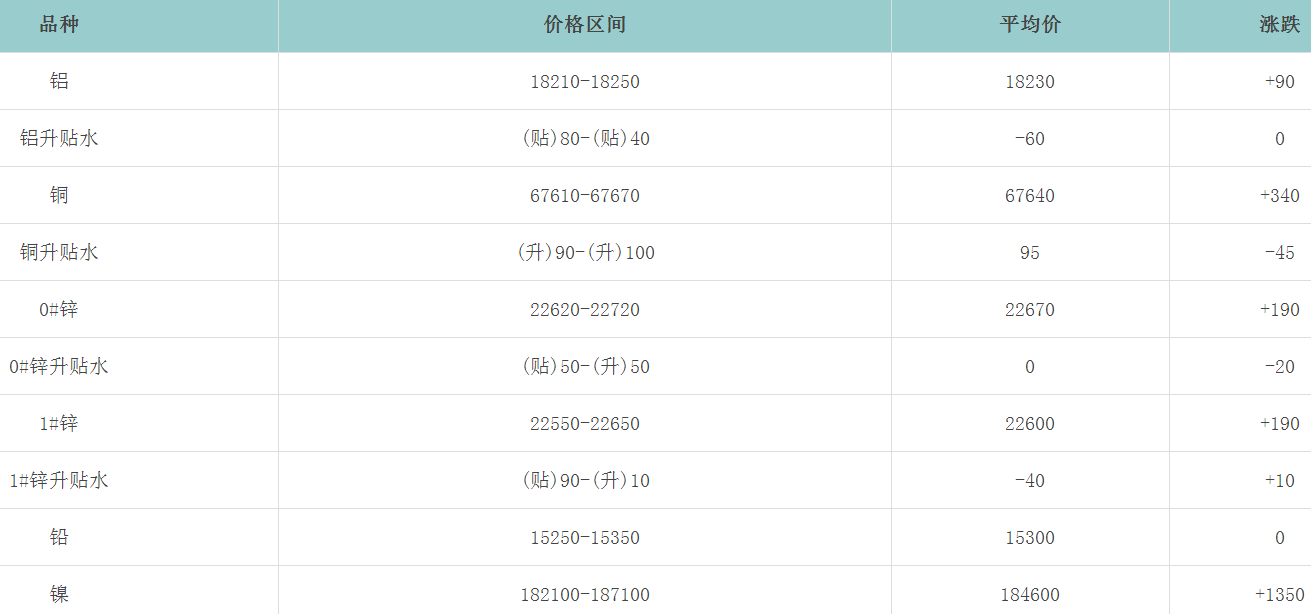Click the 涨跌 column header
The image size is (1311, 614).
pos(1279,25)
